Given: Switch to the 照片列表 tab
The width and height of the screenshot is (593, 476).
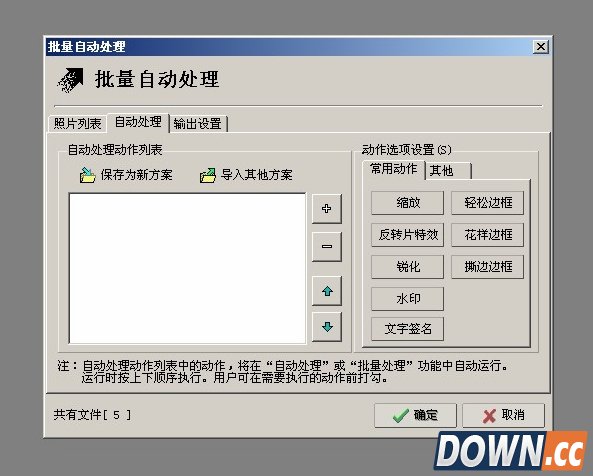Looking at the screenshot, I should 78,124.
